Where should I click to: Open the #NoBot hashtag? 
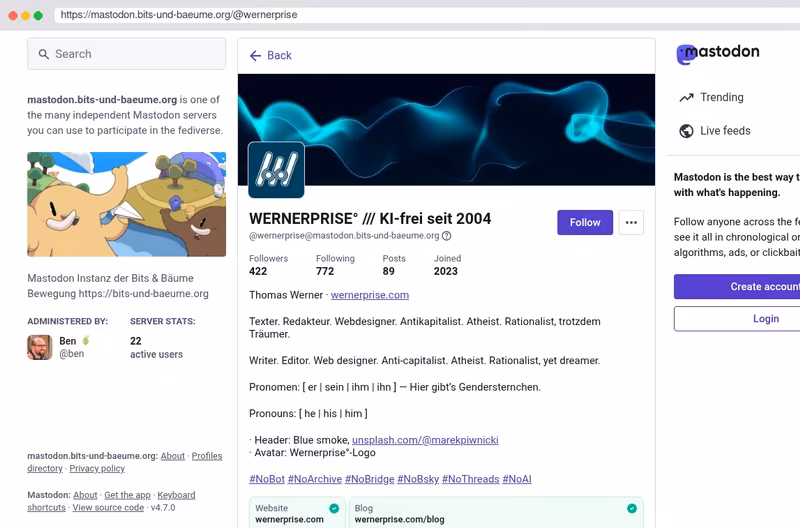(x=267, y=479)
